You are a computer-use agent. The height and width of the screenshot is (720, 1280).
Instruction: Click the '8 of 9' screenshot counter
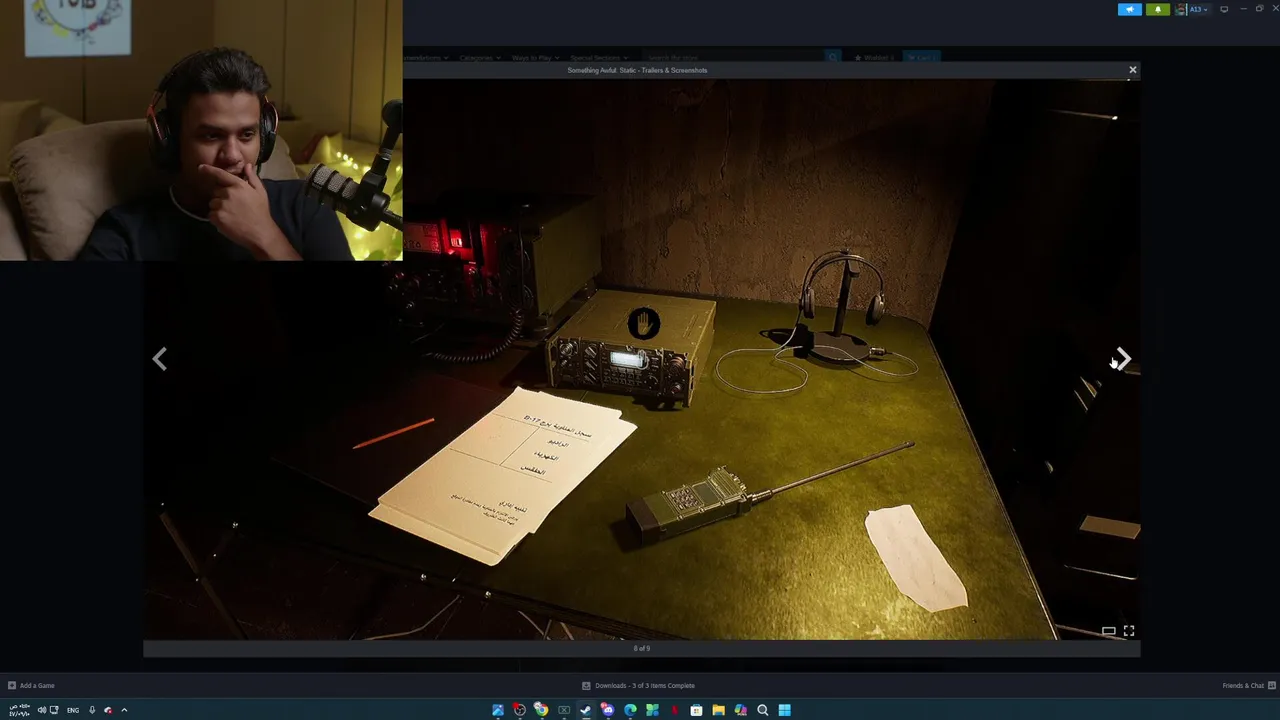click(x=641, y=648)
